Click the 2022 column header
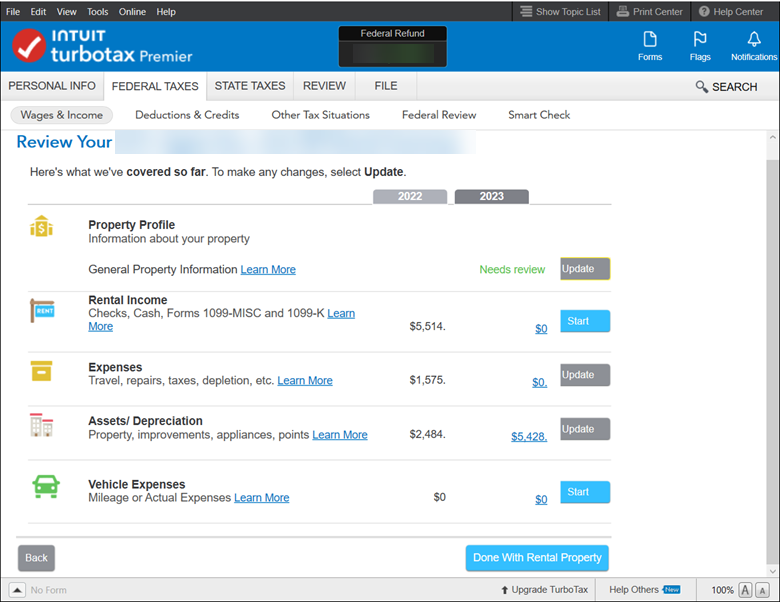Viewport: 780px width, 602px height. (x=410, y=197)
